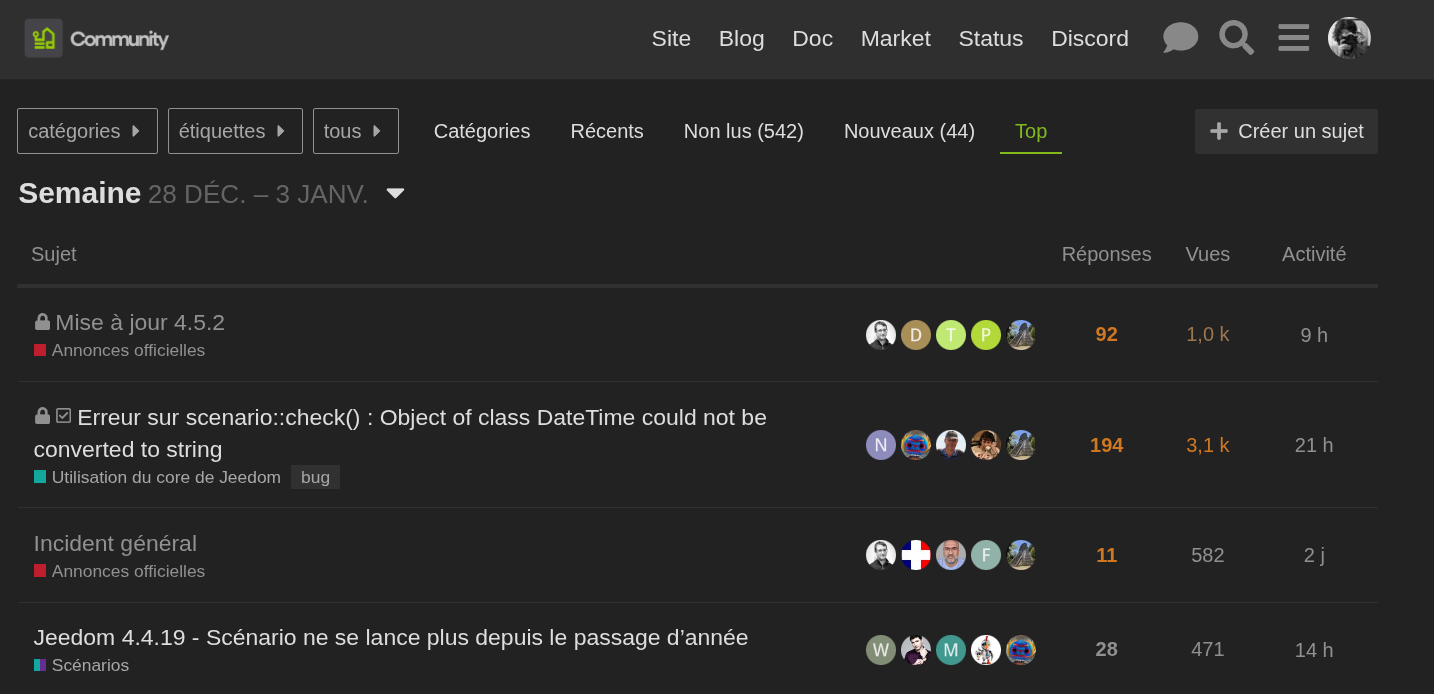Open the search magnifier icon
Viewport: 1434px width, 694px height.
click(1236, 39)
